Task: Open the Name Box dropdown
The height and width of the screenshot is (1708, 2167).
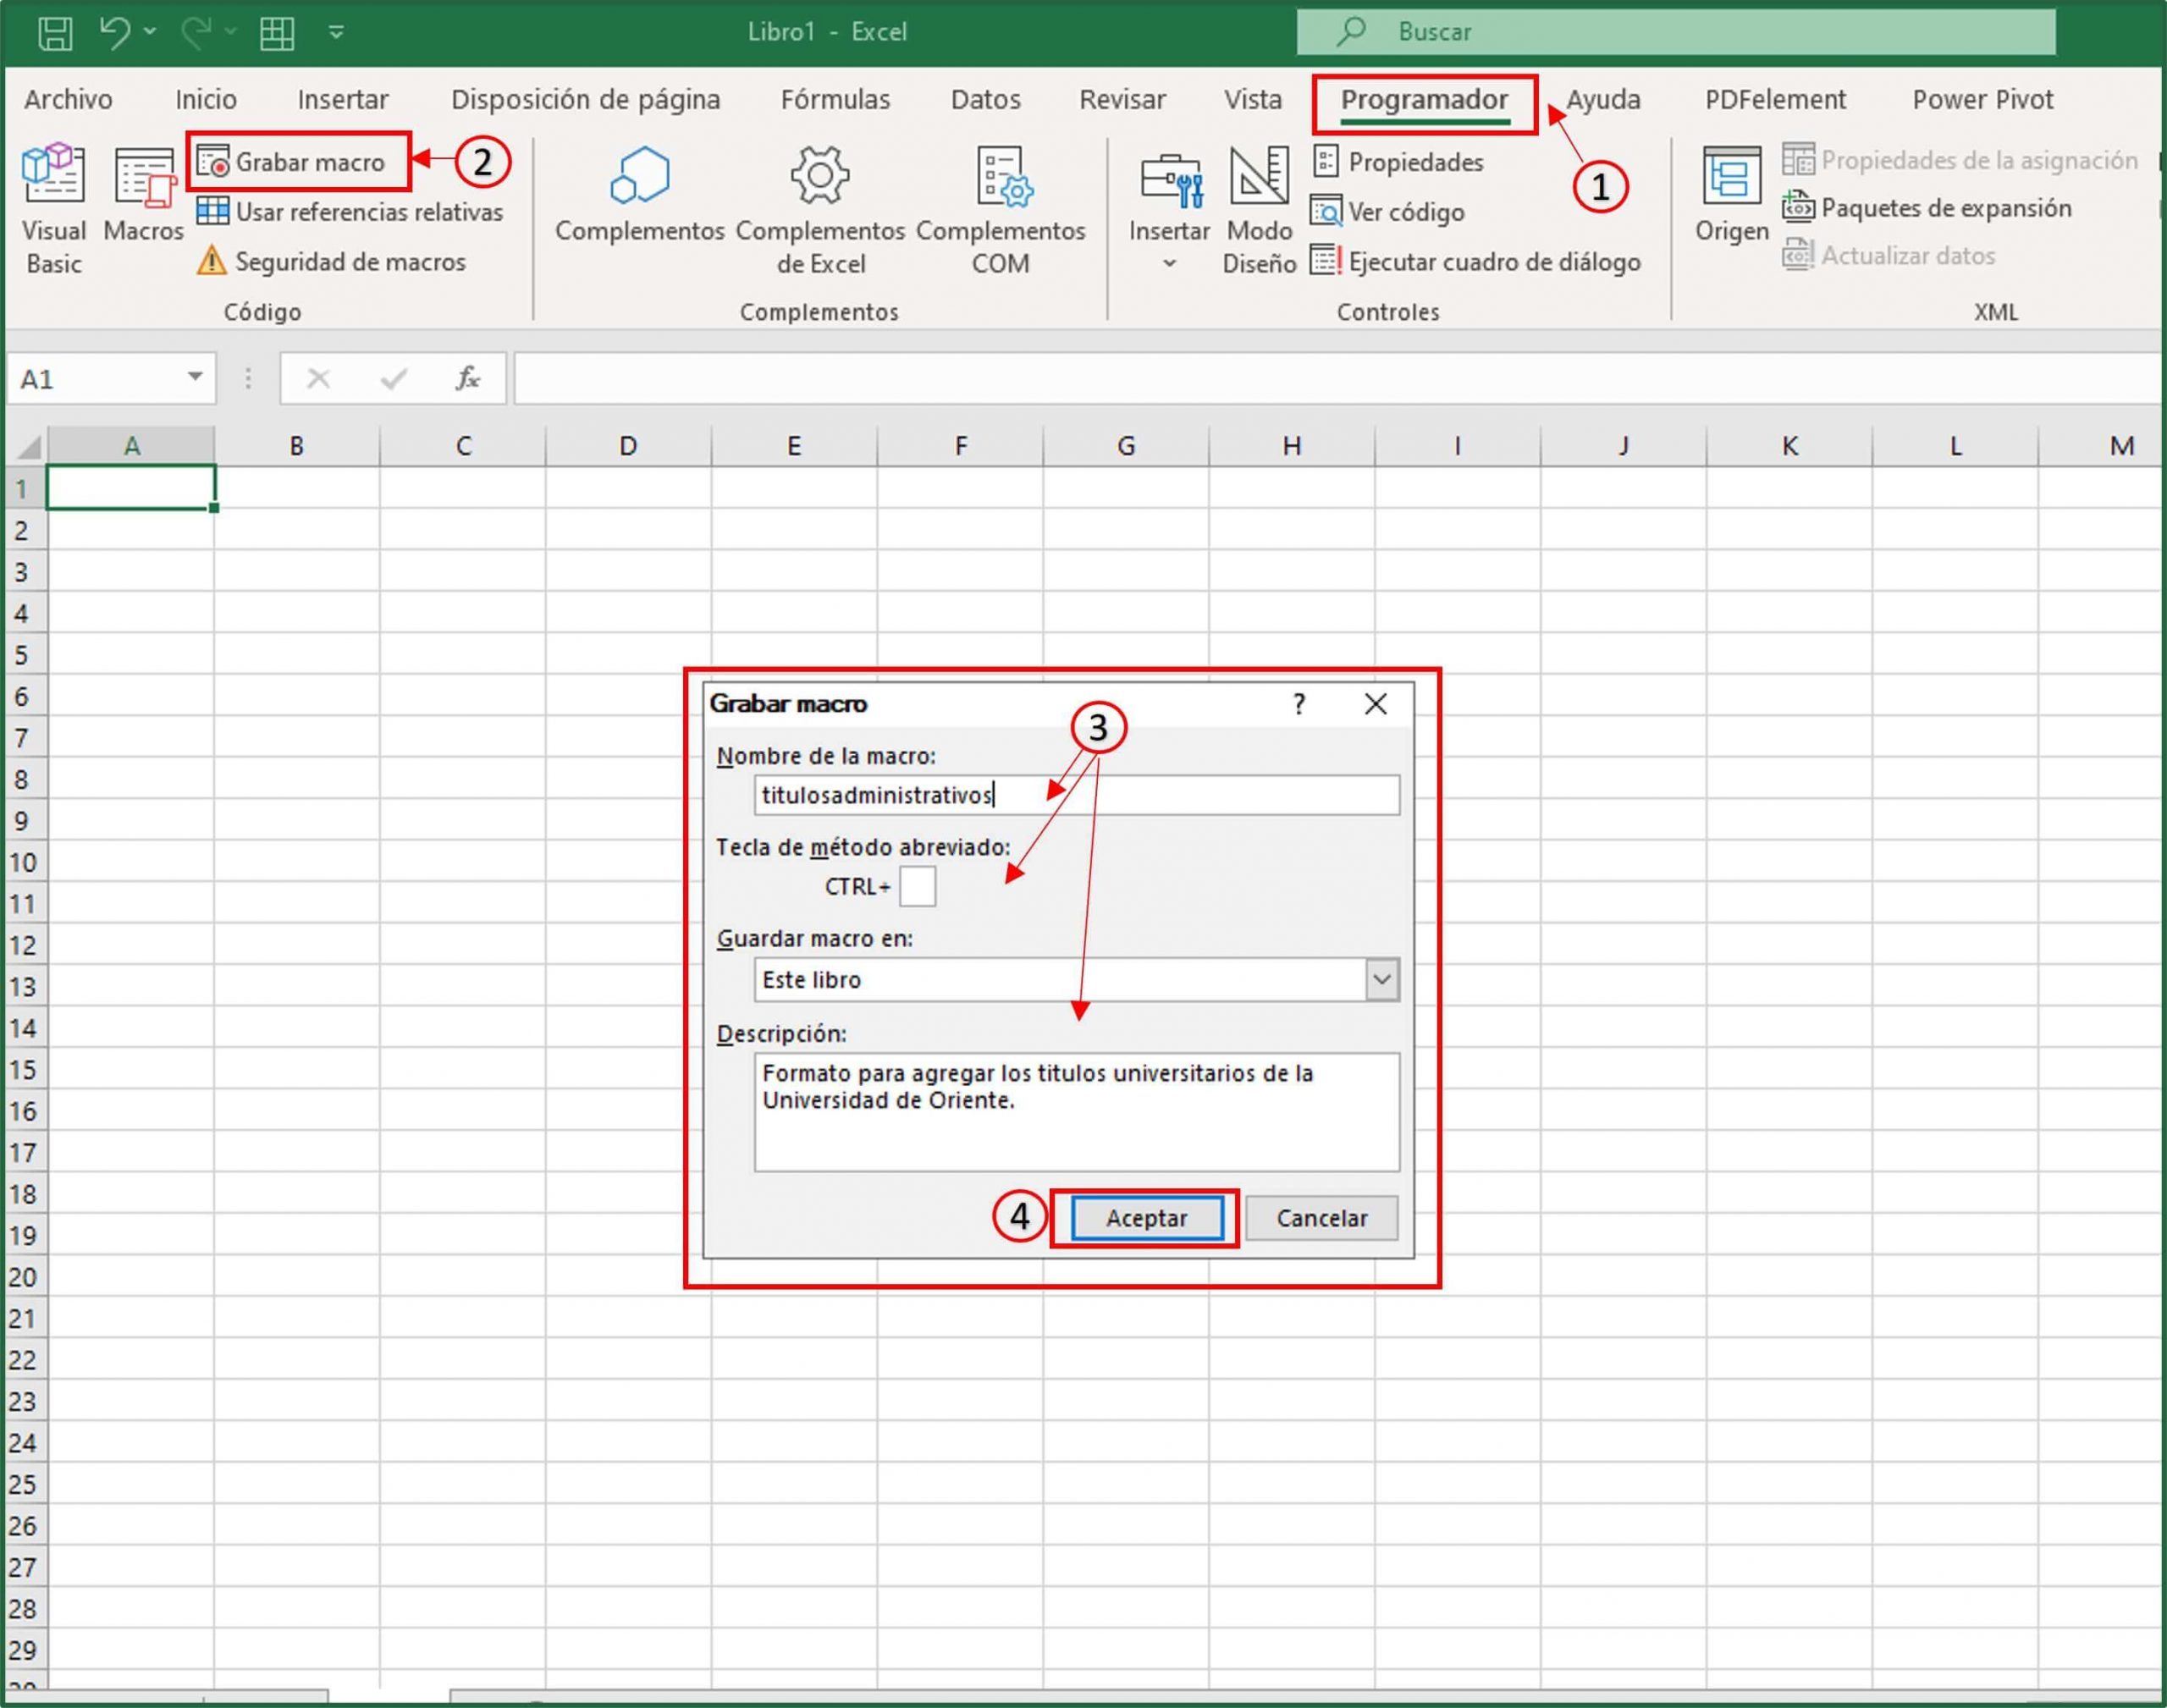Action: point(193,378)
